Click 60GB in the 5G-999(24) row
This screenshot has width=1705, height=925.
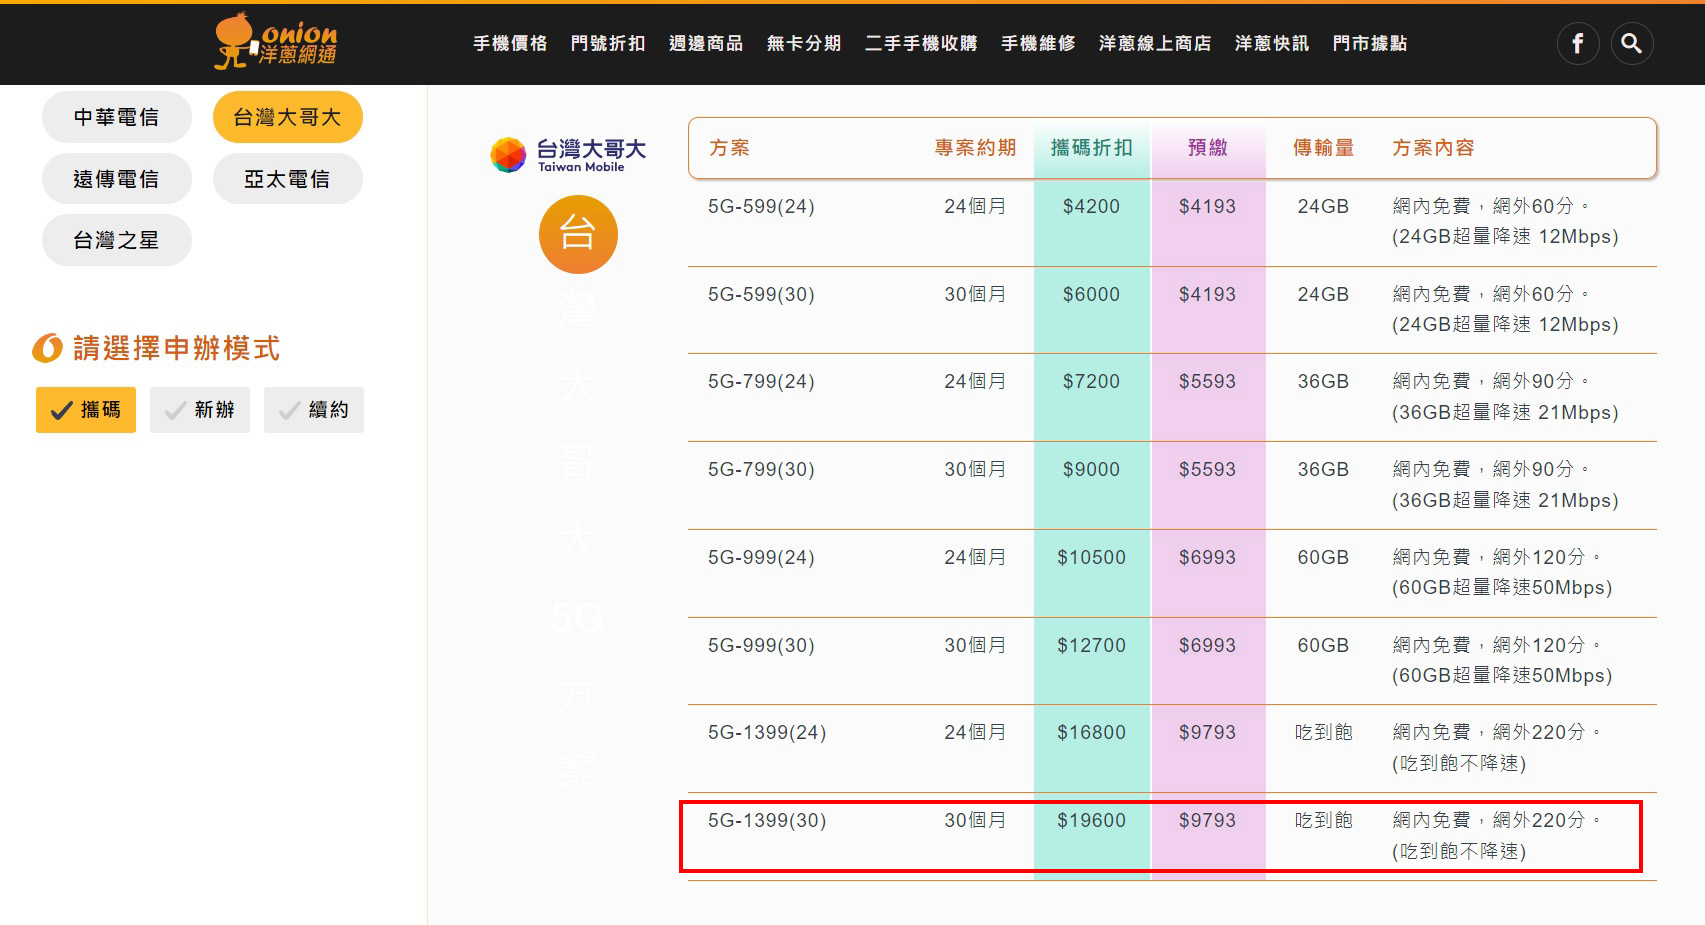pos(1323,557)
